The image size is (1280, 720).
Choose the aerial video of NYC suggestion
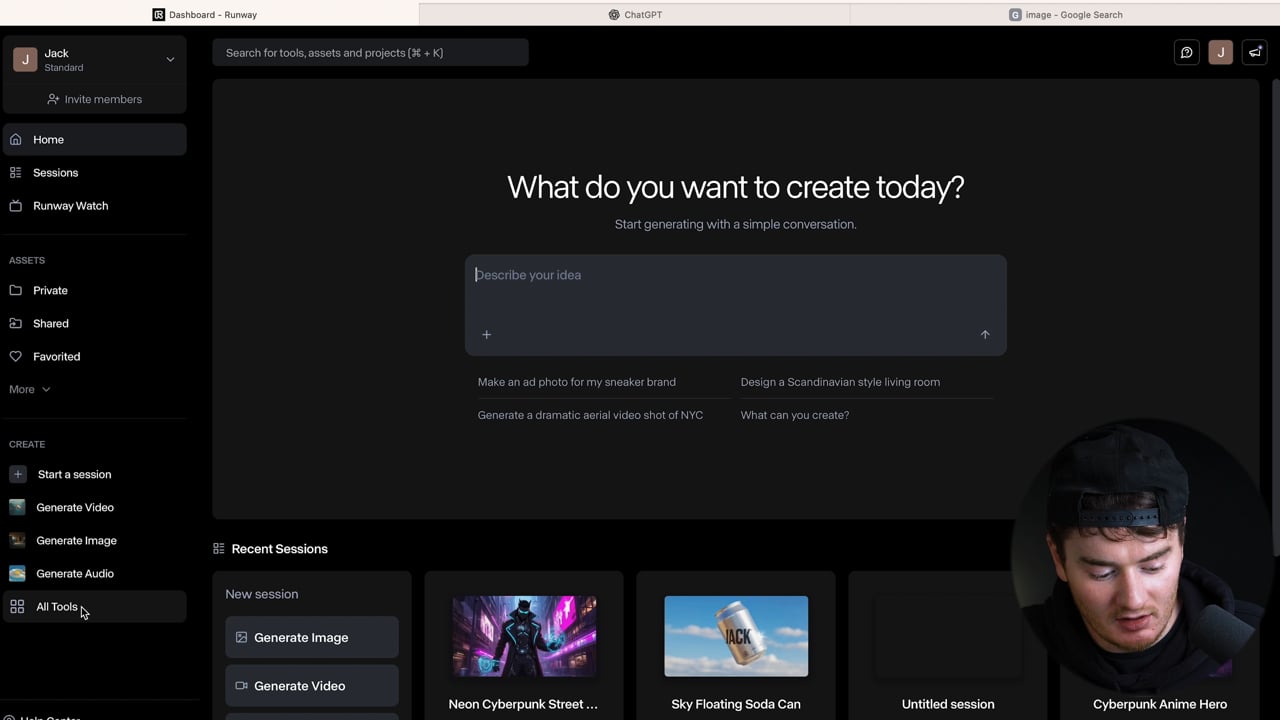coord(590,415)
